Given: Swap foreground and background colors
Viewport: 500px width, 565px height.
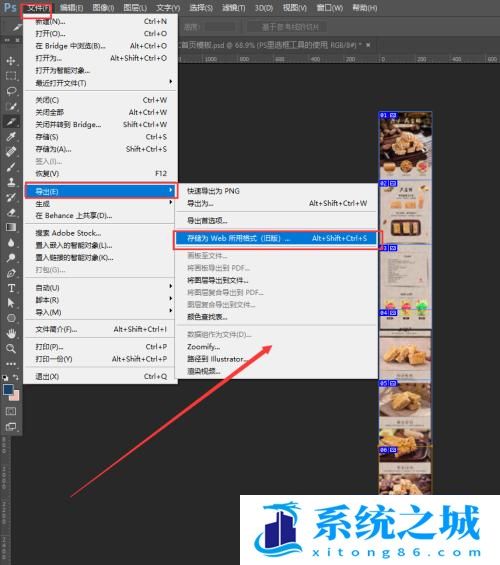Looking at the screenshot, I should 16,377.
